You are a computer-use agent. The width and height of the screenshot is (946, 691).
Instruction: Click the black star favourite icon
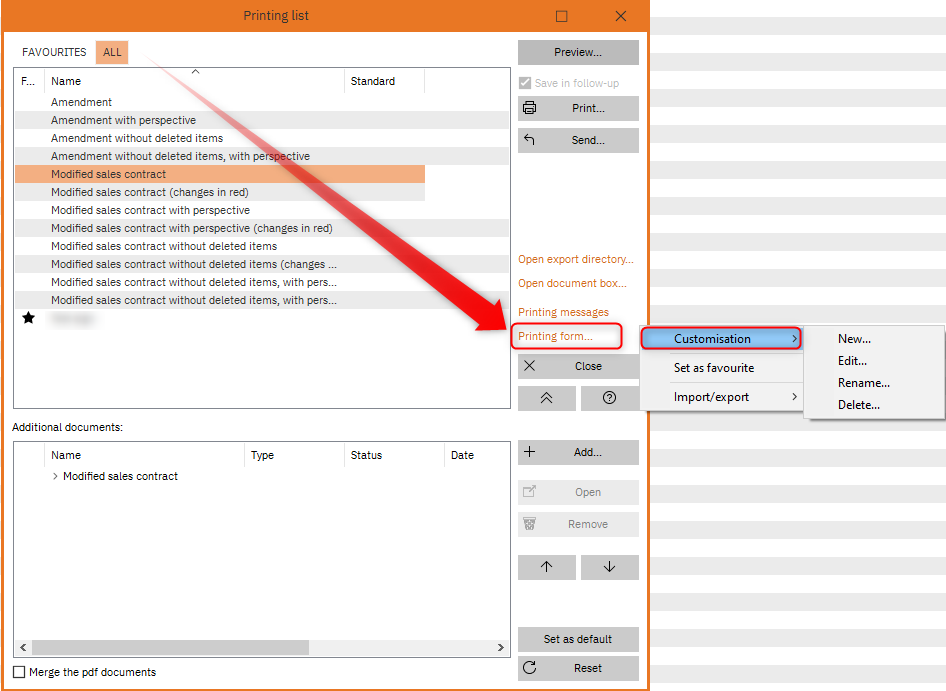[28, 317]
